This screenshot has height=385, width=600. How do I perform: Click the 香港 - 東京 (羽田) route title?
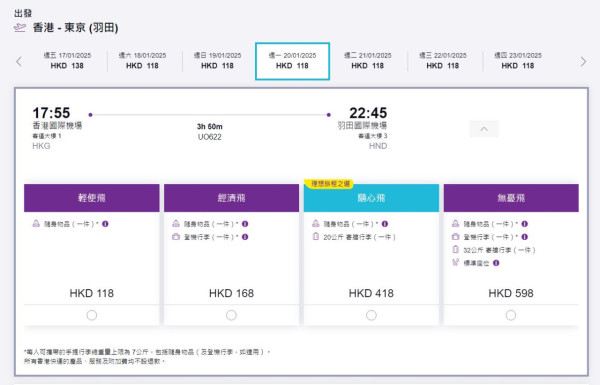tap(75, 28)
